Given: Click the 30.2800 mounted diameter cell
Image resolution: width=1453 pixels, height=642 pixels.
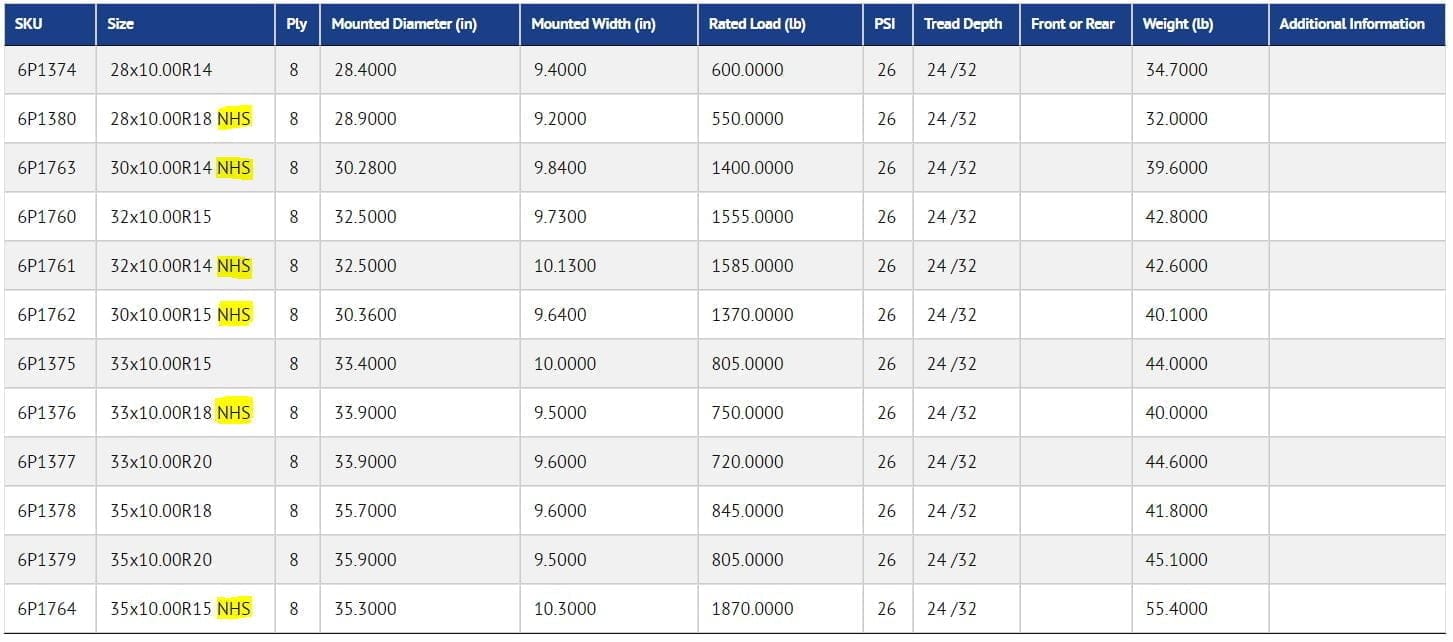Looking at the screenshot, I should pos(365,168).
